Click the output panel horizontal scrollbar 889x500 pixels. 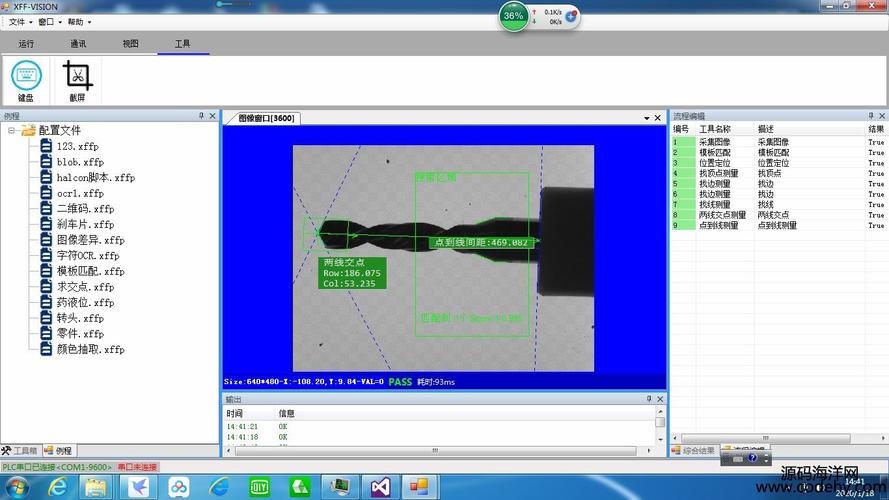tap(435, 451)
